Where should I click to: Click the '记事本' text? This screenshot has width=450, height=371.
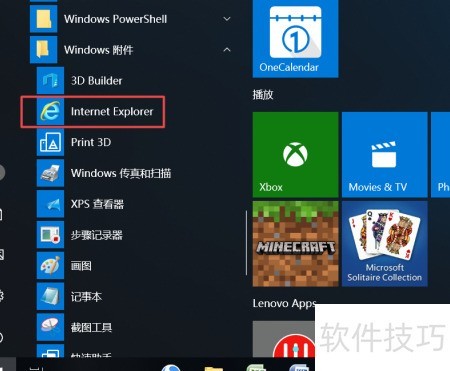tap(86, 297)
